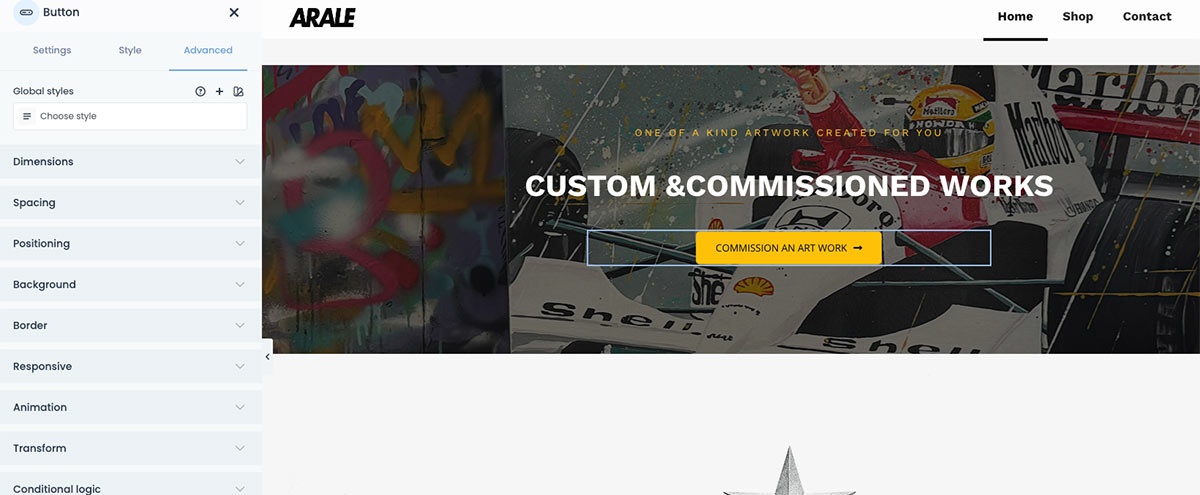This screenshot has width=1200, height=495.
Task: Open the Choose style dropdown
Action: click(x=130, y=116)
